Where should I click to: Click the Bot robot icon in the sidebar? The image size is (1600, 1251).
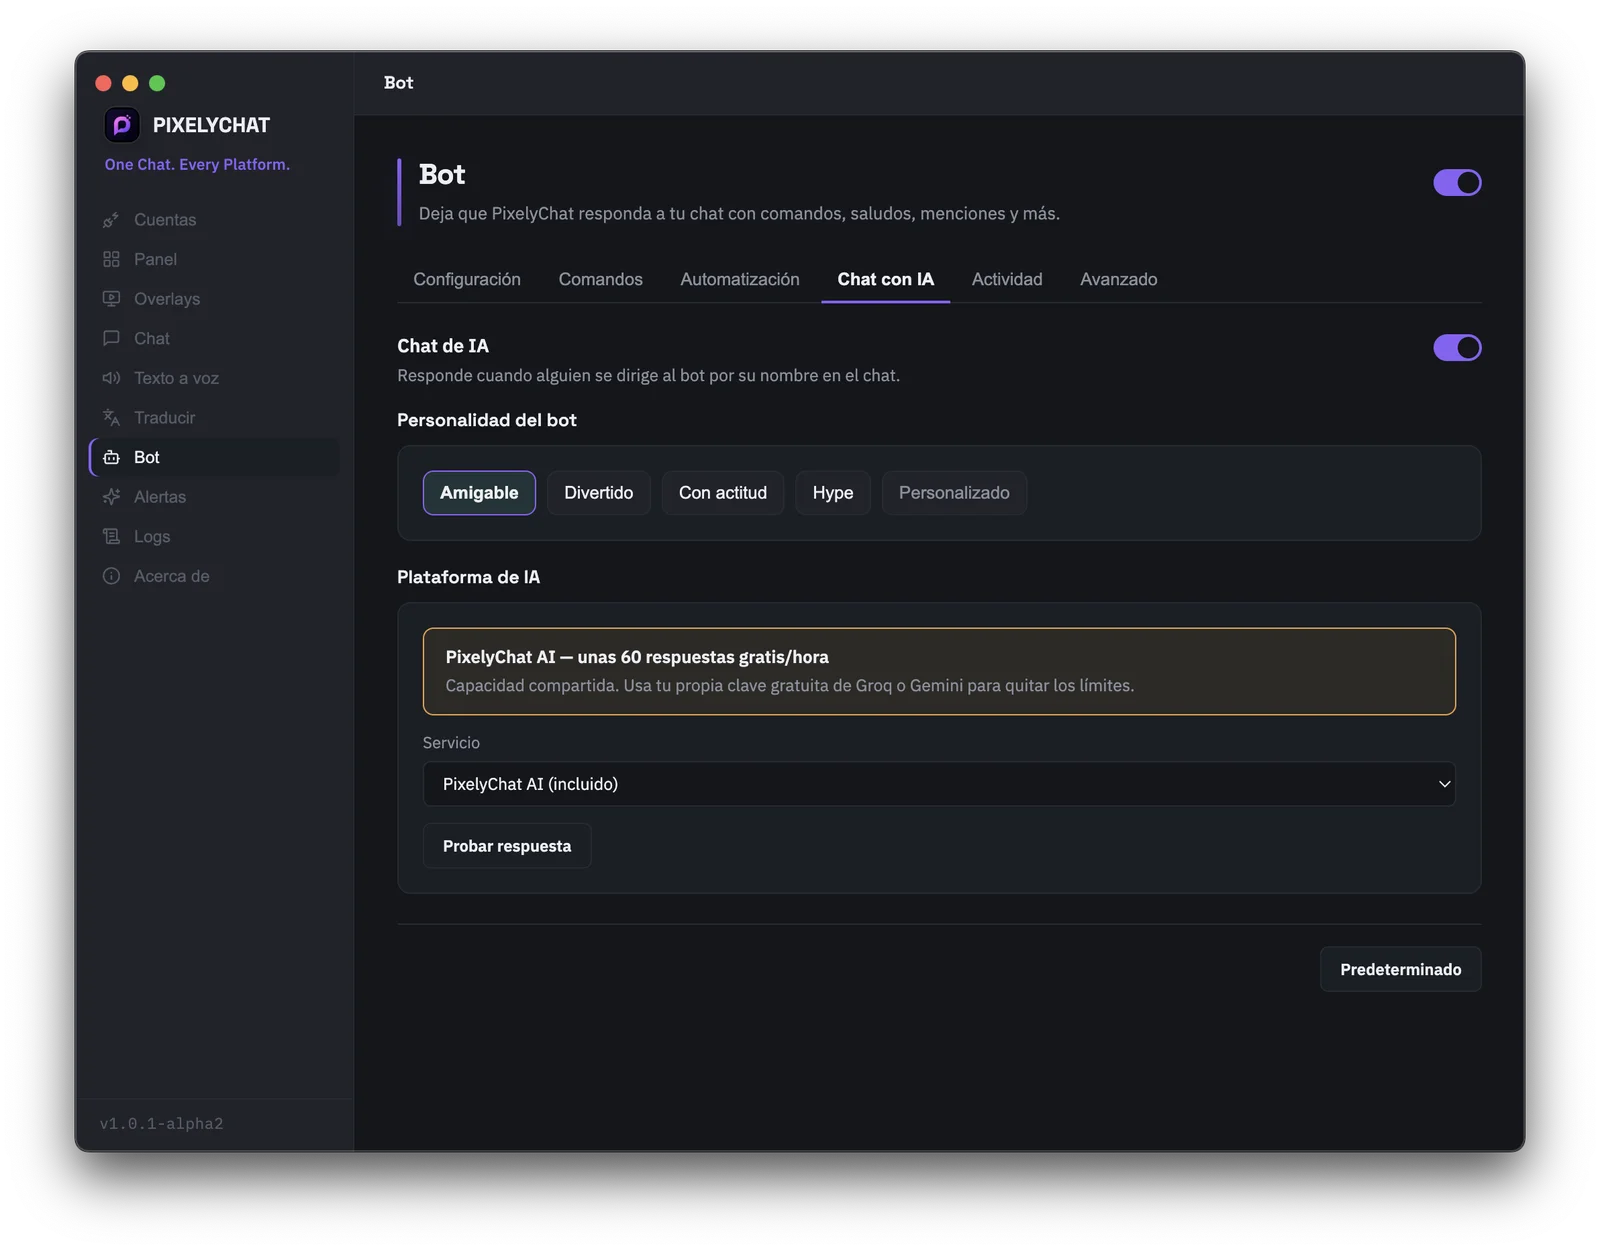coord(111,457)
